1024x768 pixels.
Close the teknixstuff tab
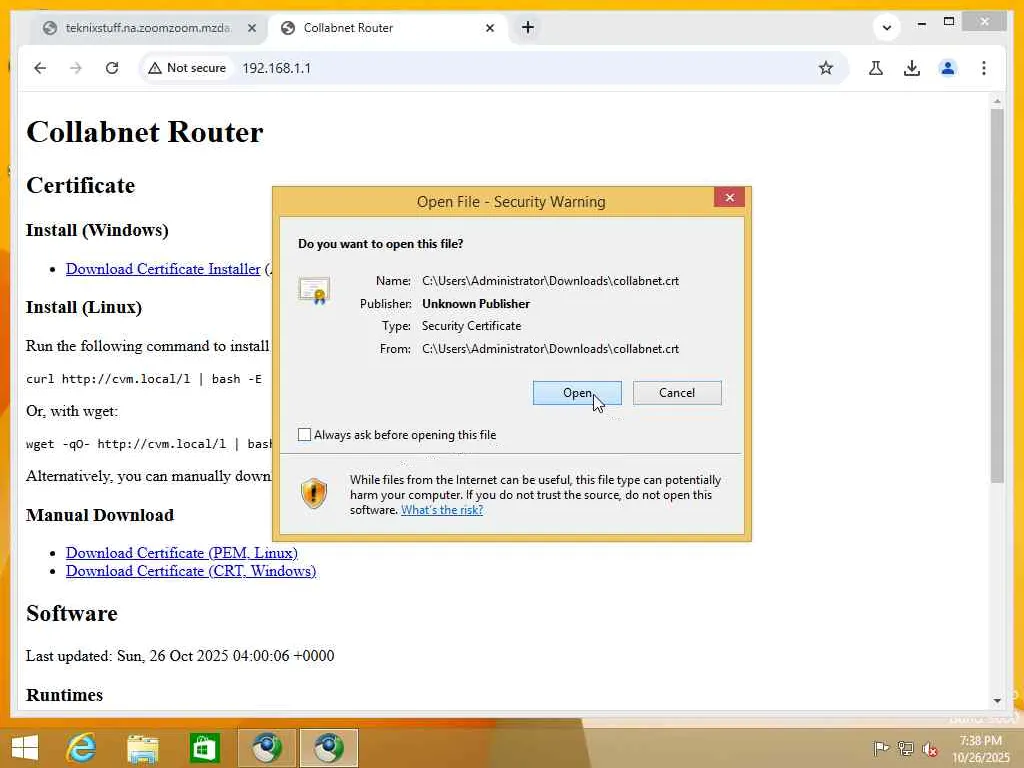tap(252, 28)
